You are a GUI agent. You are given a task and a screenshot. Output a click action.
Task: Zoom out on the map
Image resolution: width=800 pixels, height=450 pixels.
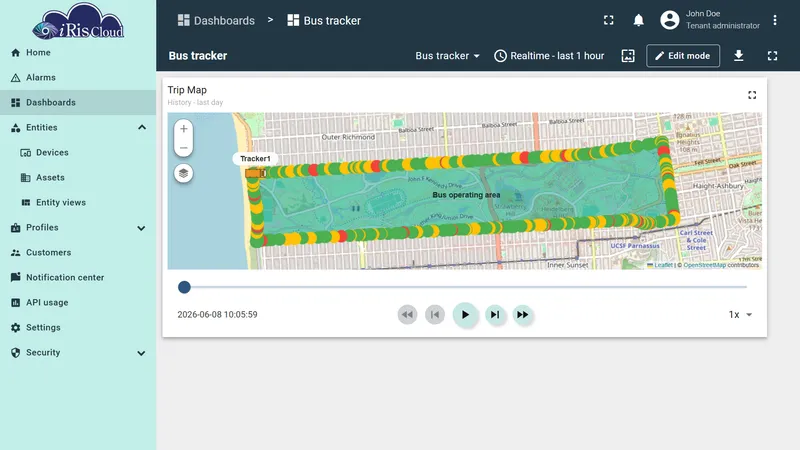click(184, 147)
